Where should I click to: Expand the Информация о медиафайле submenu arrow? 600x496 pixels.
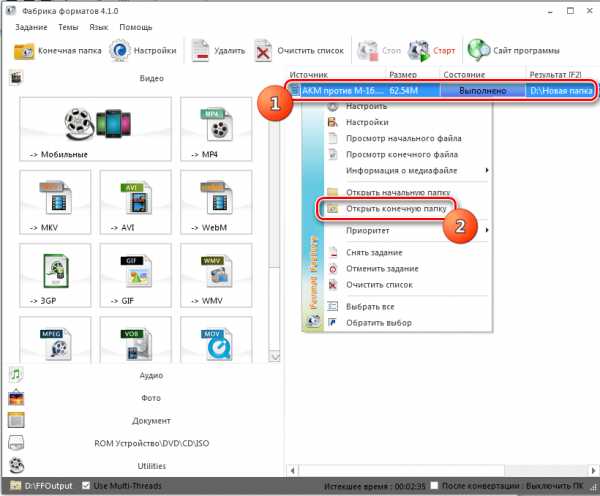(x=486, y=170)
